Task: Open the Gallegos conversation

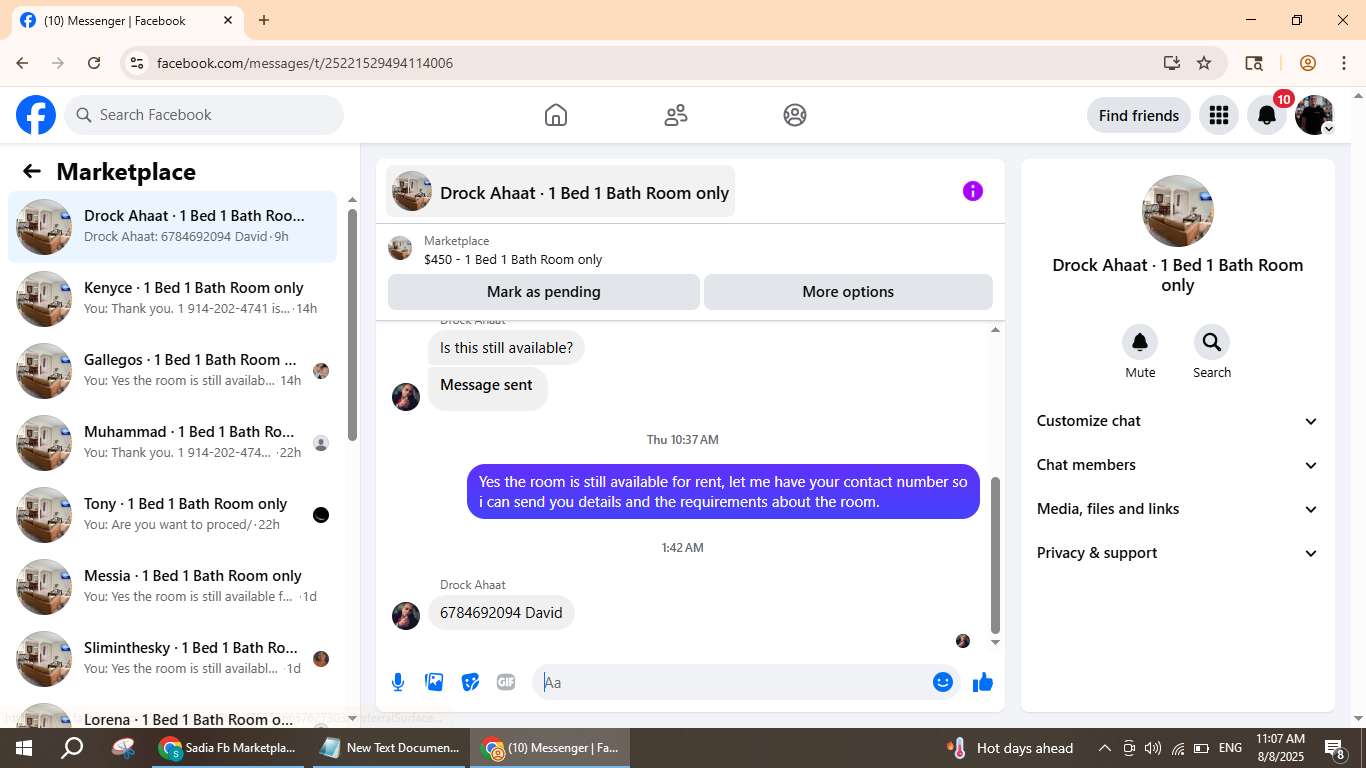Action: pos(172,371)
